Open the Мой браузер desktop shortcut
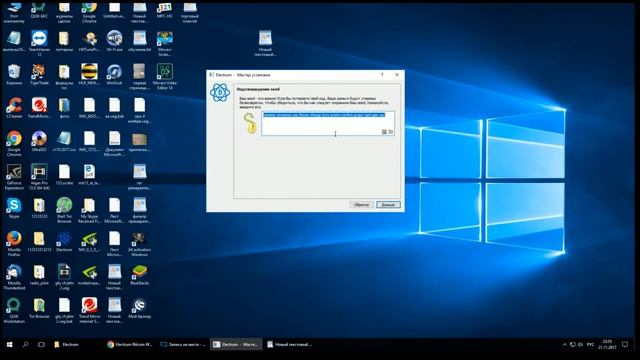Screen dimensions: 640x360 pos(140,308)
